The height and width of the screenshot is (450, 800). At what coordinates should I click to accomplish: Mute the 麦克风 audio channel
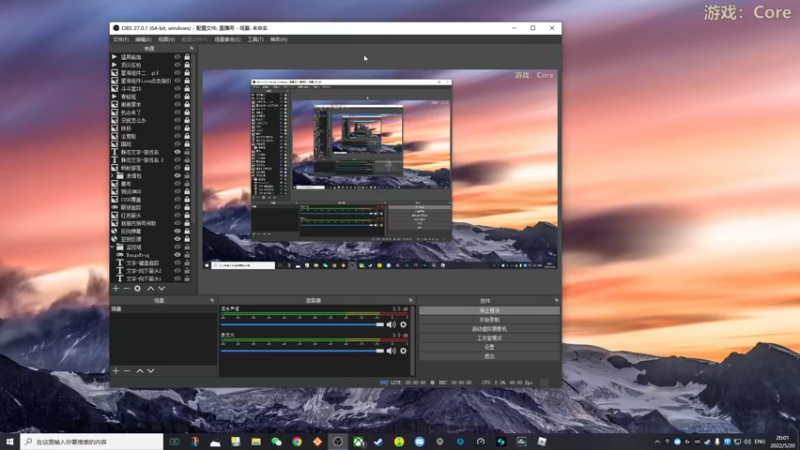[391, 351]
